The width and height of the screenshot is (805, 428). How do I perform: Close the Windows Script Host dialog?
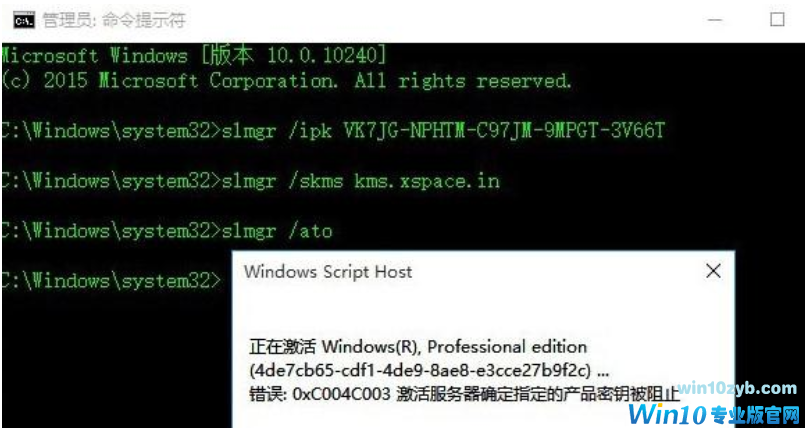(x=713, y=271)
